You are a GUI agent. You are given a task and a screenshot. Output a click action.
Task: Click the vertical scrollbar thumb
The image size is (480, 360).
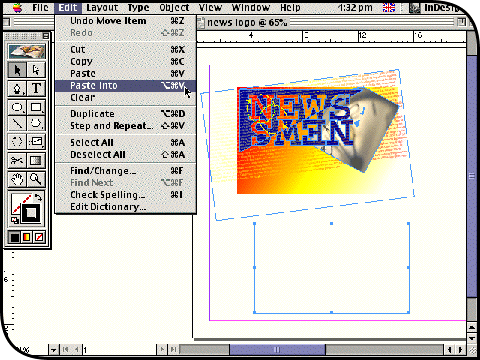click(472, 176)
